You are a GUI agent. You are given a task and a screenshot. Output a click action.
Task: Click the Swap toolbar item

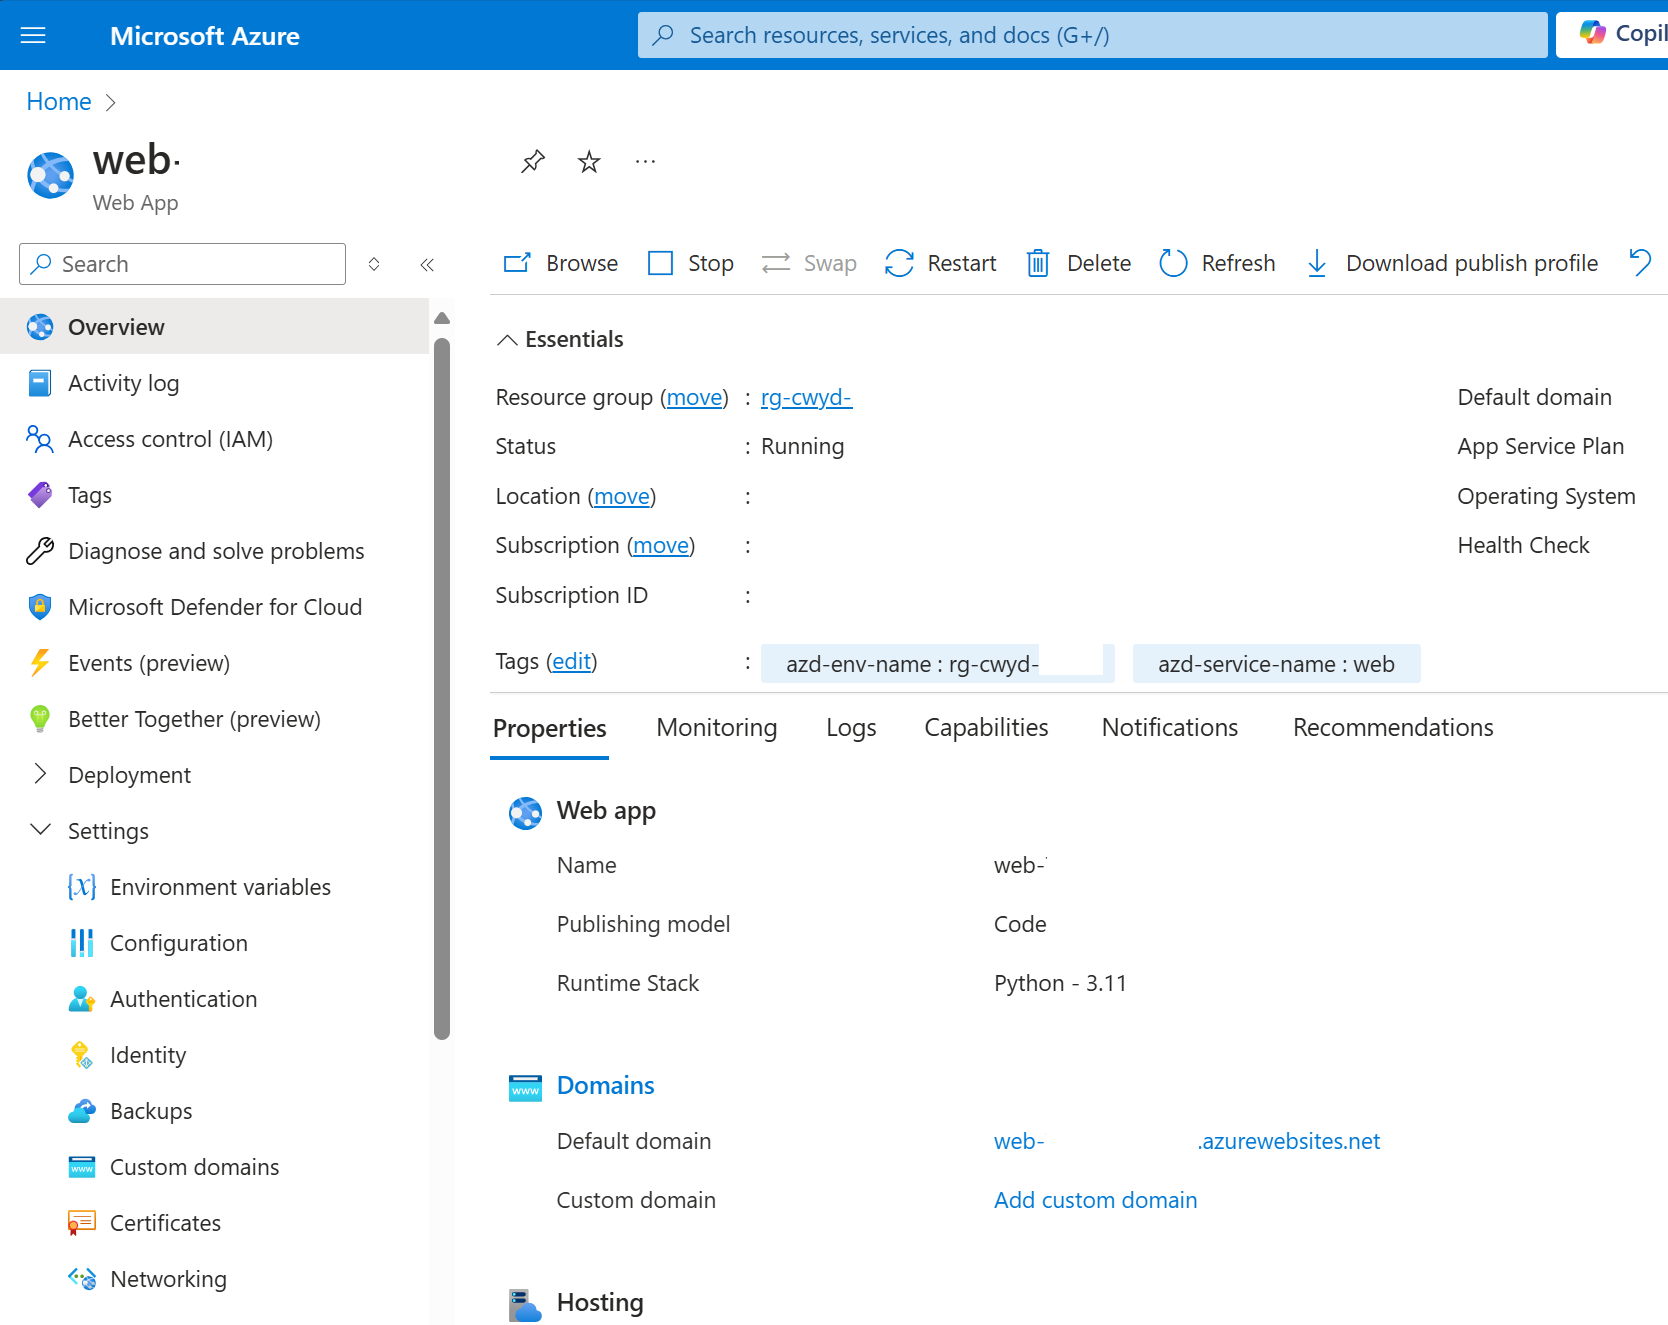coord(809,263)
